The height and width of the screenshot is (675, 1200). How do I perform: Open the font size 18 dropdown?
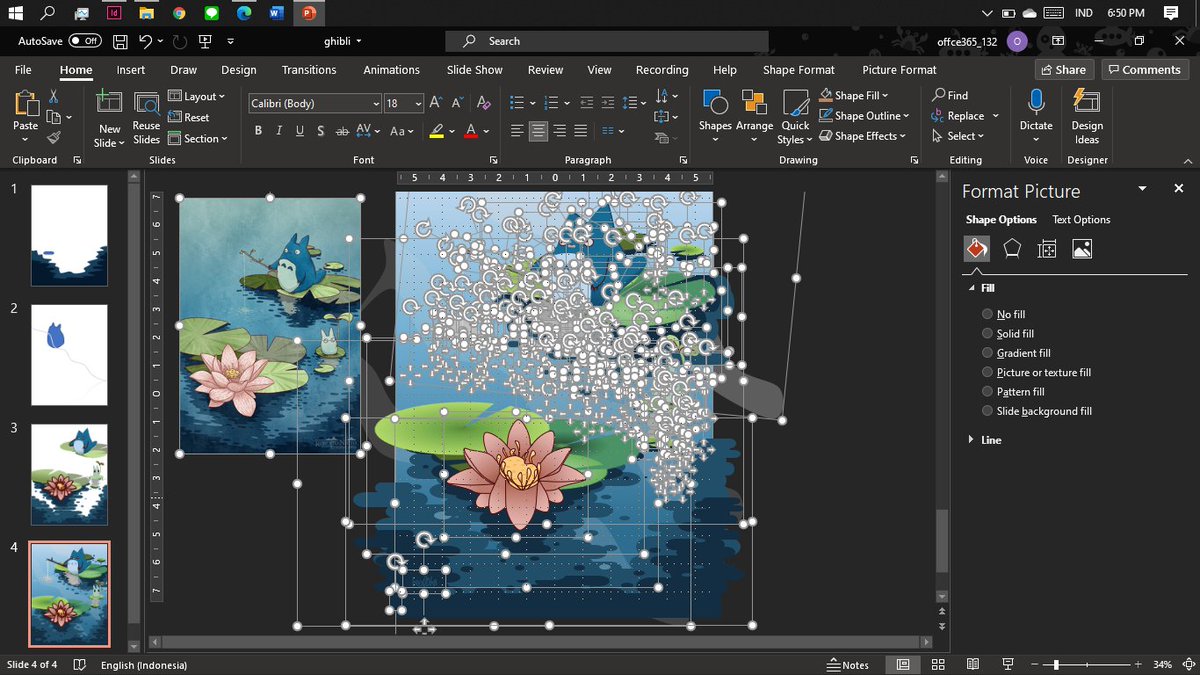[x=417, y=104]
